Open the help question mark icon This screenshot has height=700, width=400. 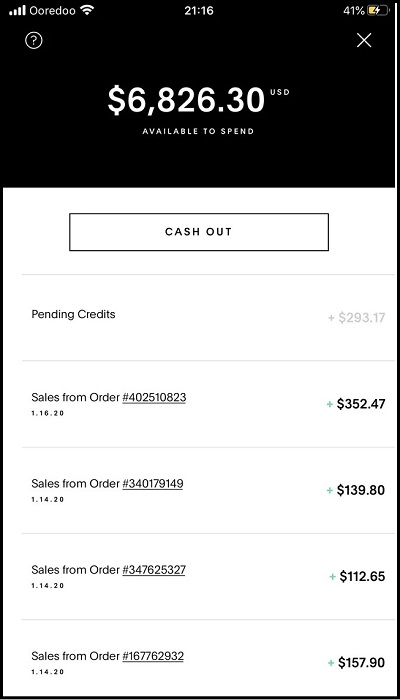click(34, 41)
